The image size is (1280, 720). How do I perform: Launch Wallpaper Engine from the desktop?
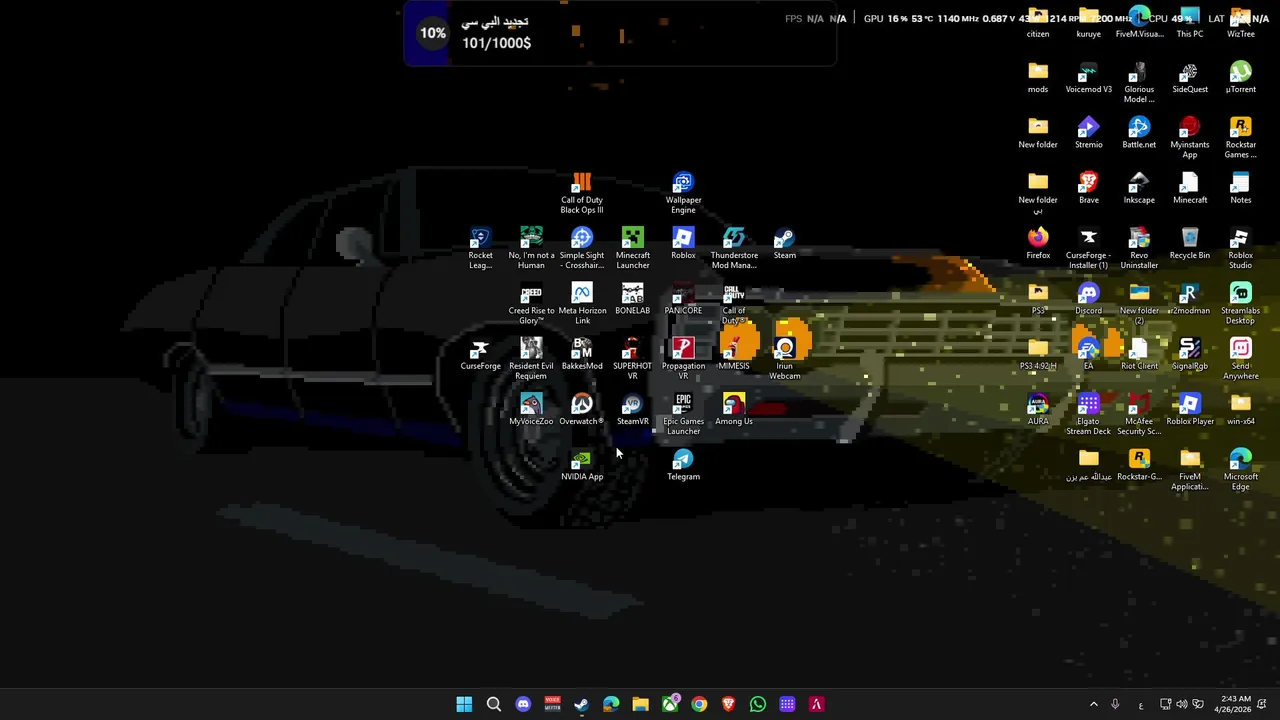coord(683,193)
